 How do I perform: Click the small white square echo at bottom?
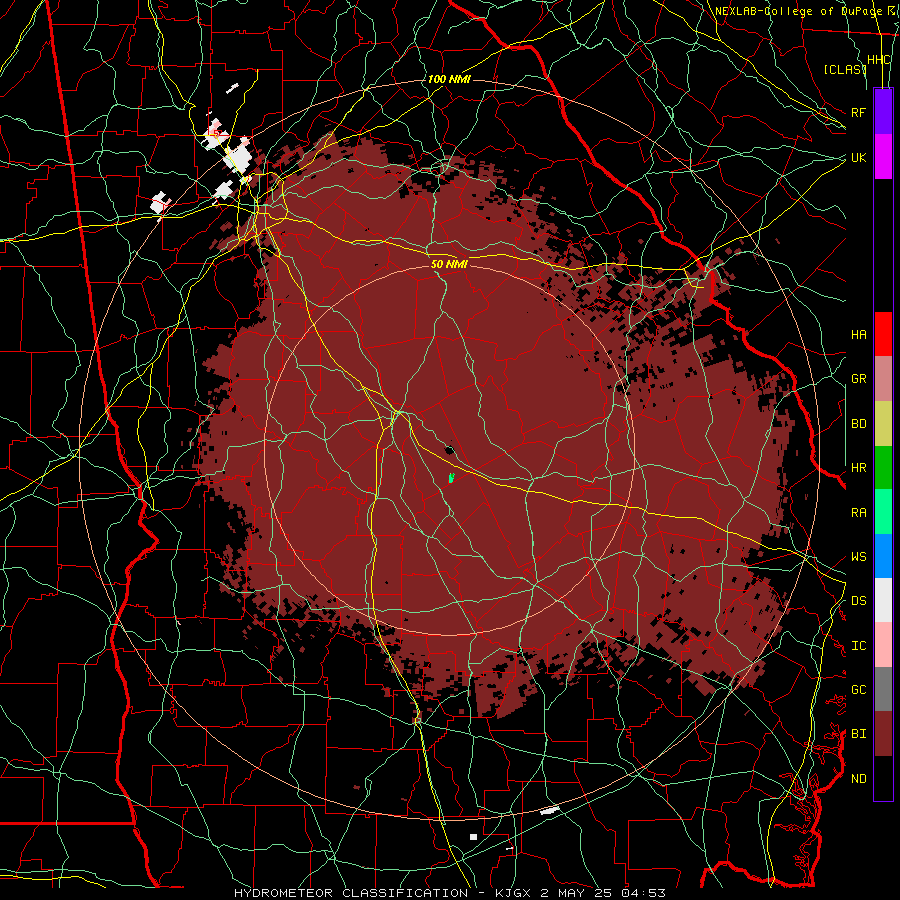coord(474,837)
